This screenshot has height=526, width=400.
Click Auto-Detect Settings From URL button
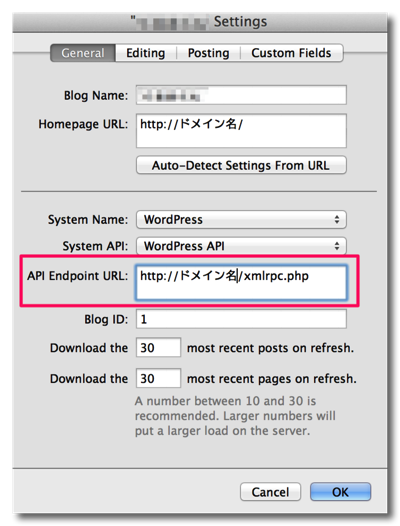click(x=241, y=165)
